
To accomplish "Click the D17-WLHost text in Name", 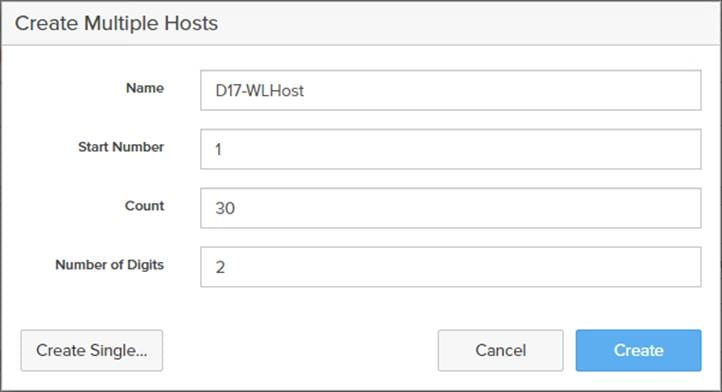I will [260, 91].
